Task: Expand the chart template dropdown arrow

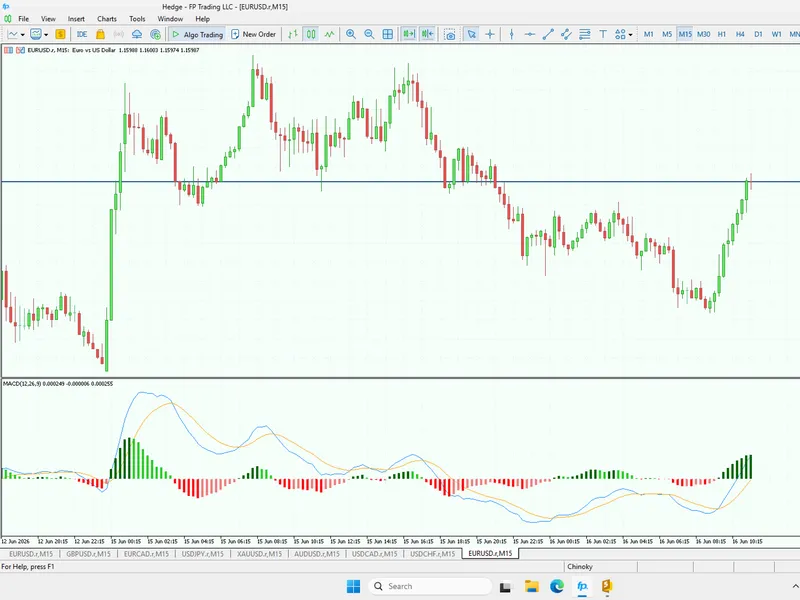Action: pos(46,35)
